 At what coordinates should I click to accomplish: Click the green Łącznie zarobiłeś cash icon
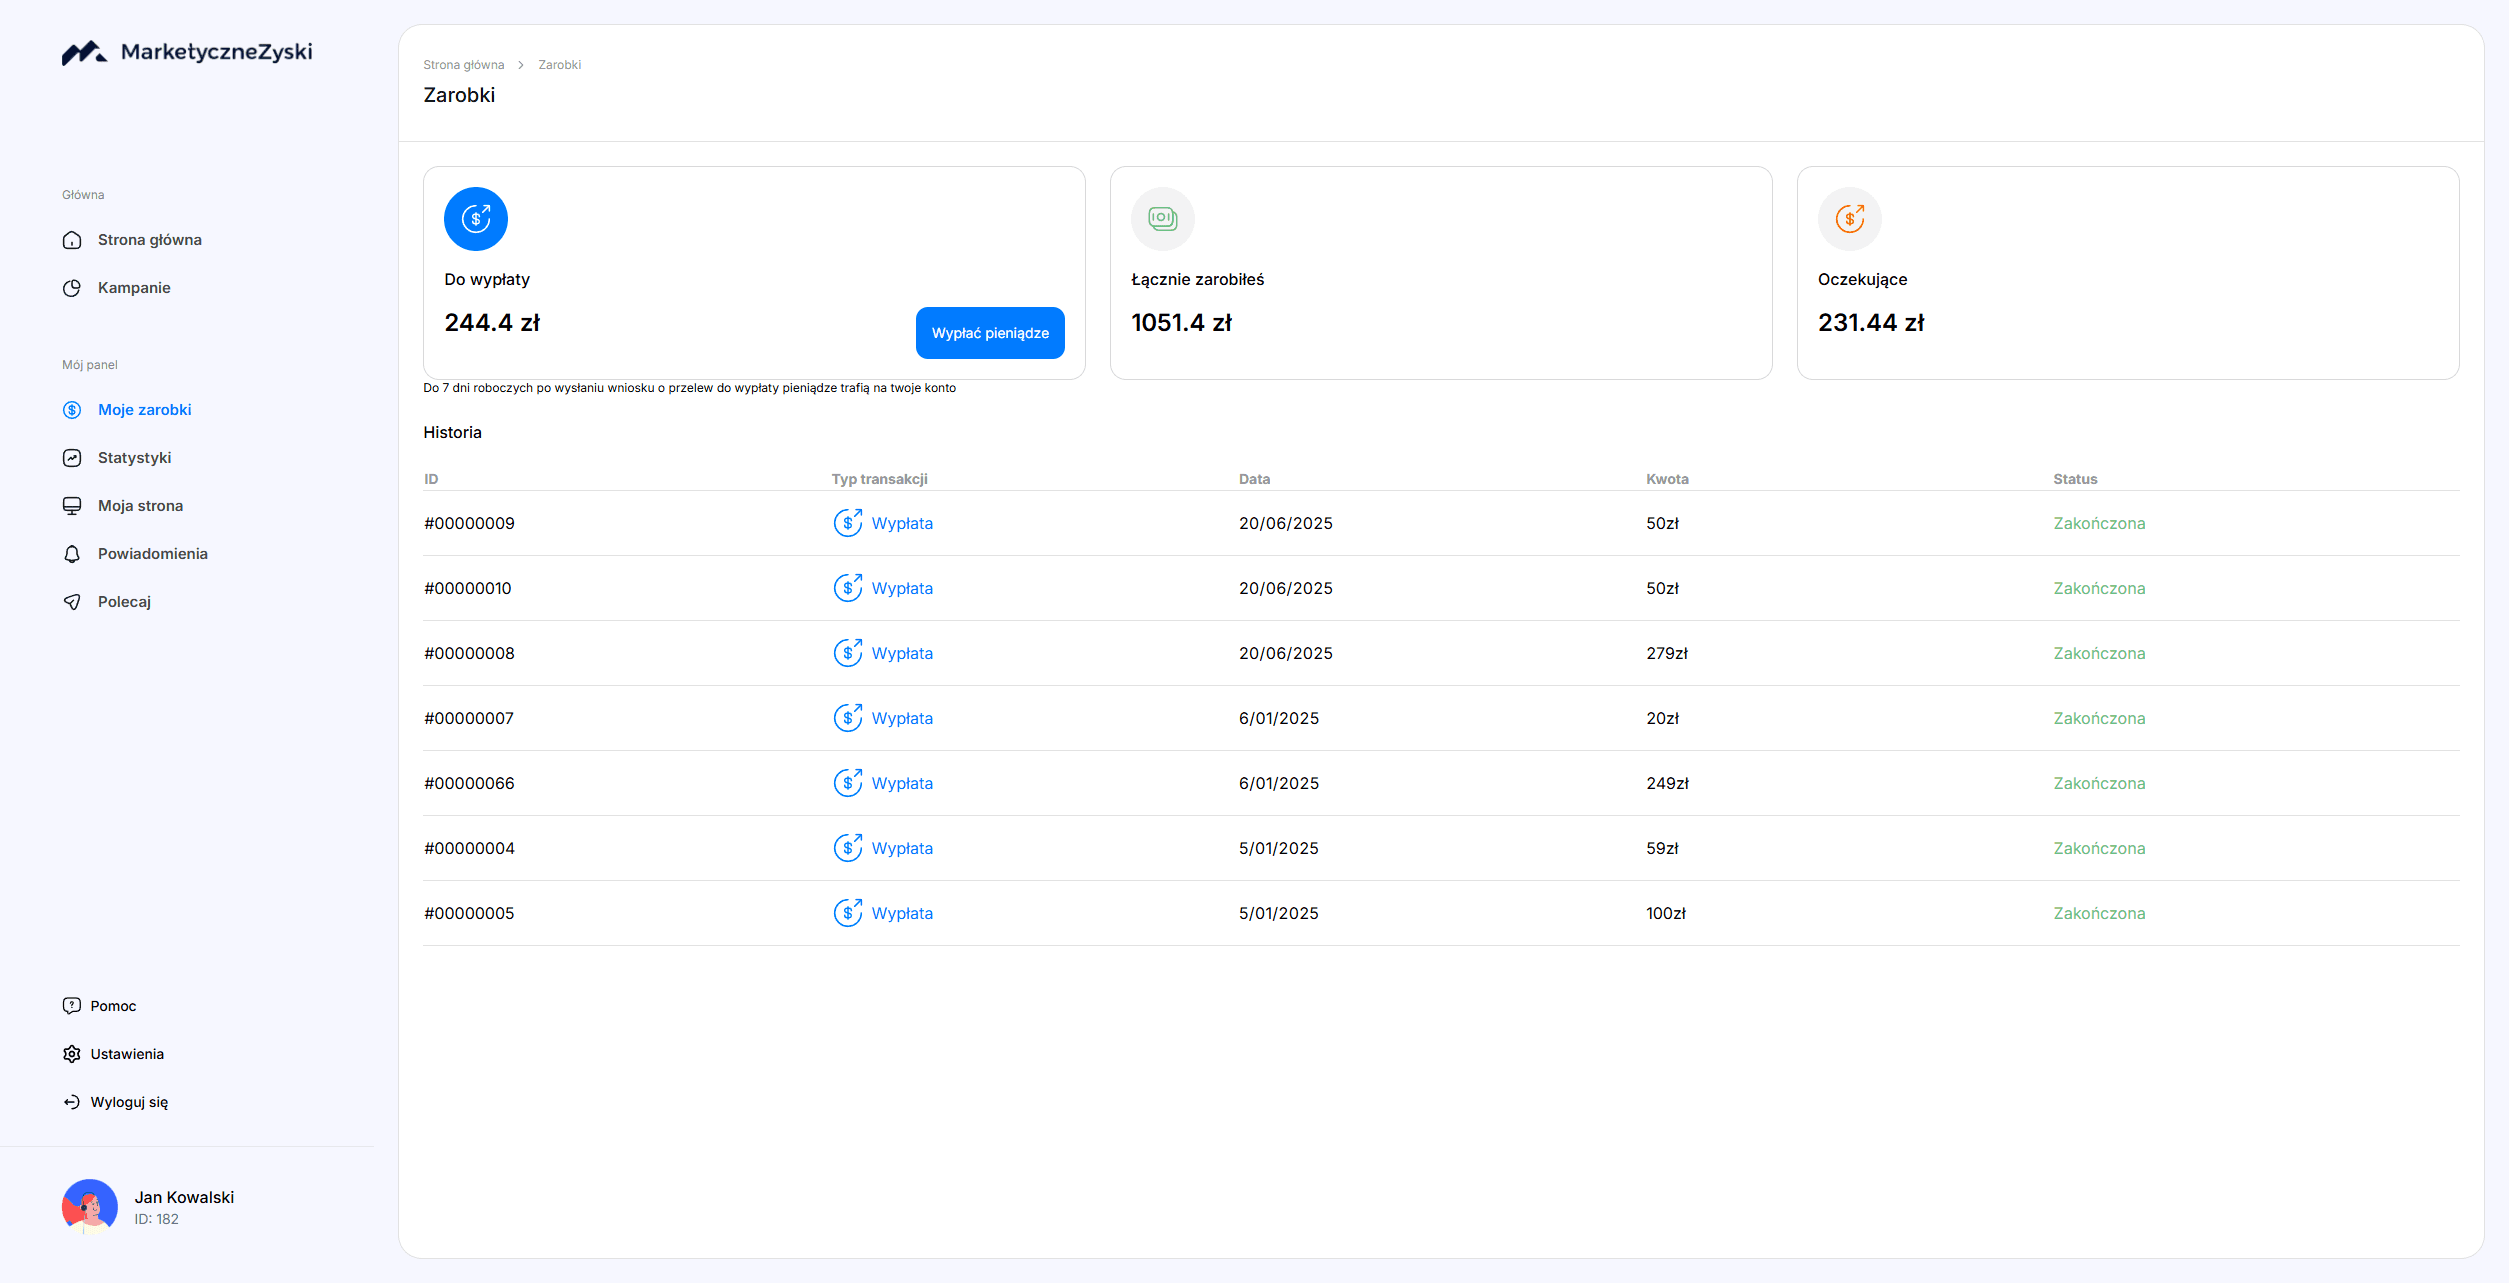coord(1162,219)
